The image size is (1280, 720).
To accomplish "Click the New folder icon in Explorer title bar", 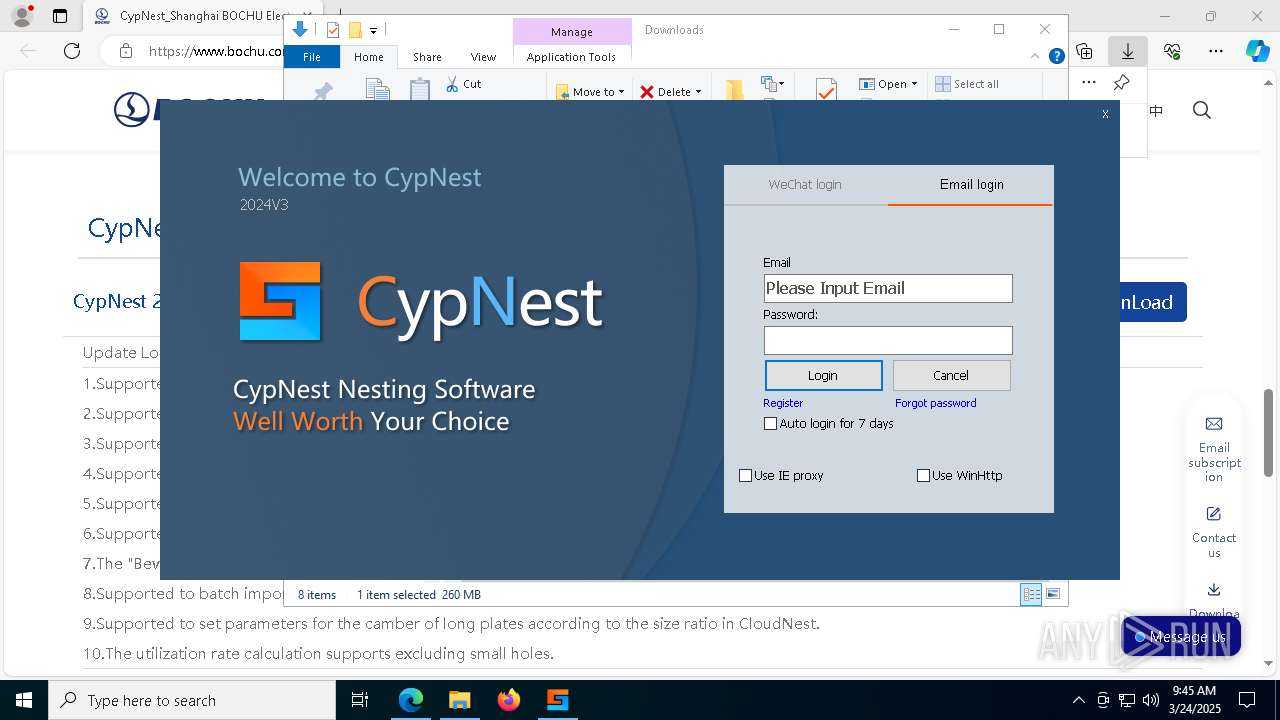I will [355, 30].
